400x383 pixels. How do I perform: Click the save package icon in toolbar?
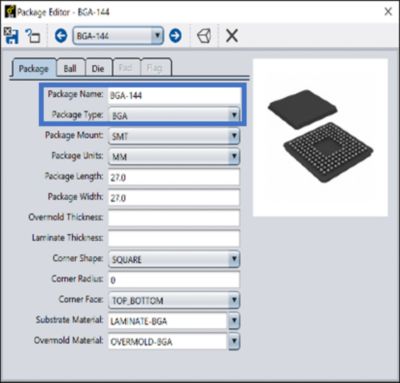click(11, 36)
